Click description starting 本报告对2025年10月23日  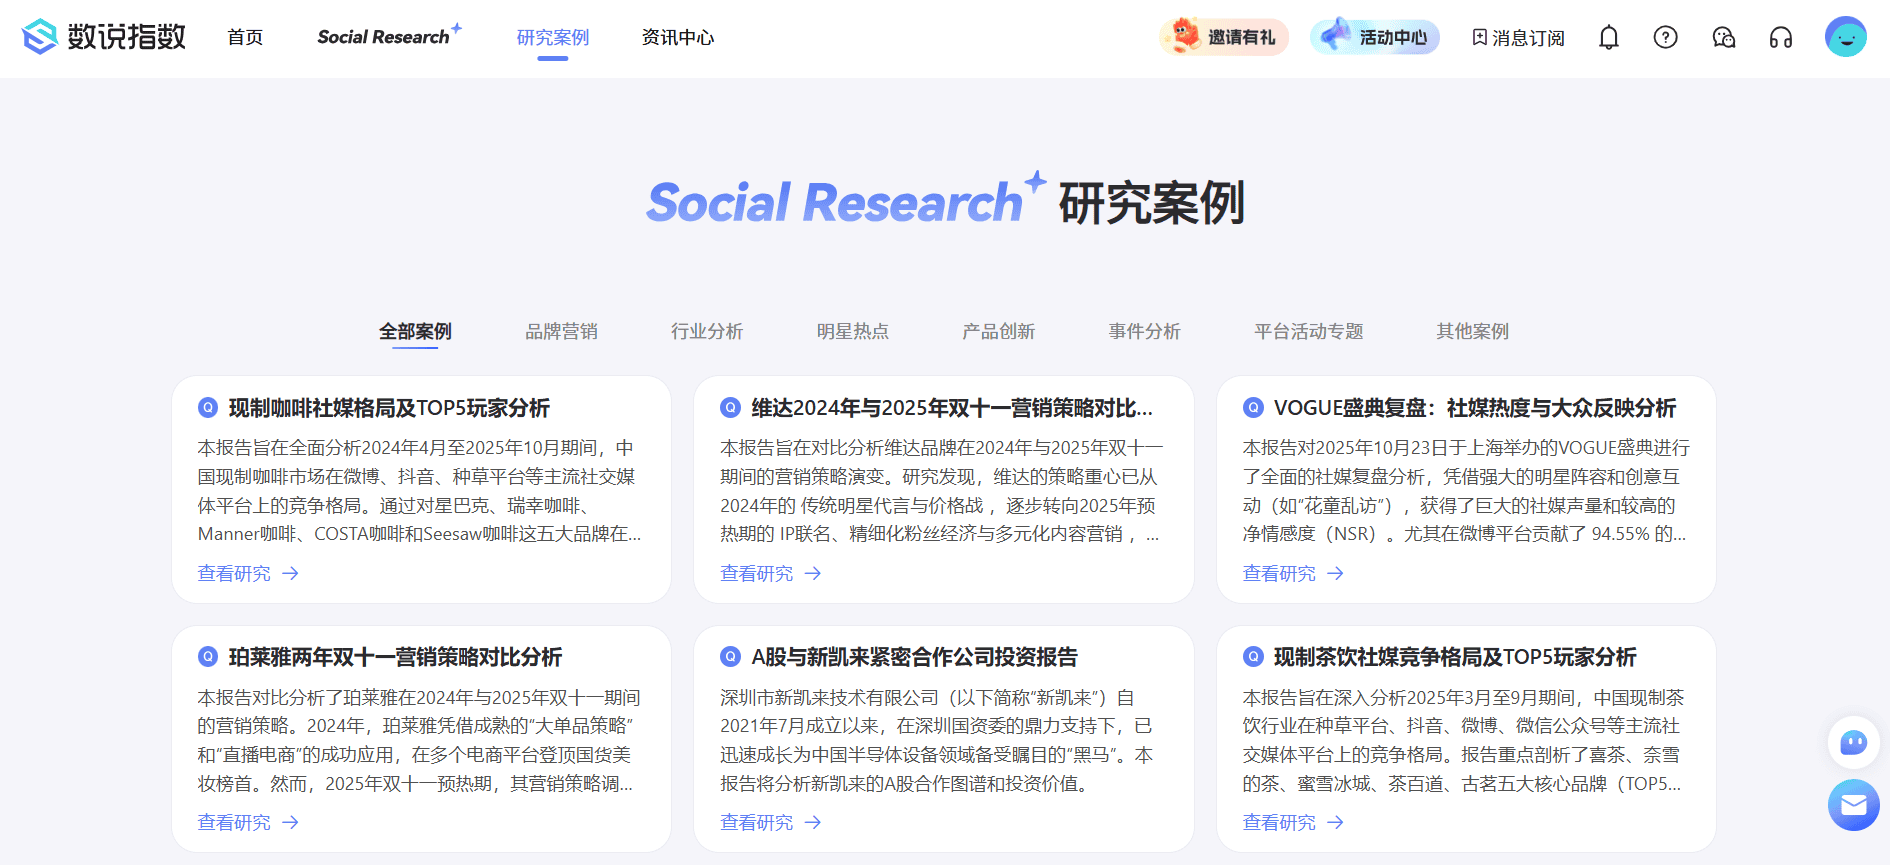coord(1466,491)
